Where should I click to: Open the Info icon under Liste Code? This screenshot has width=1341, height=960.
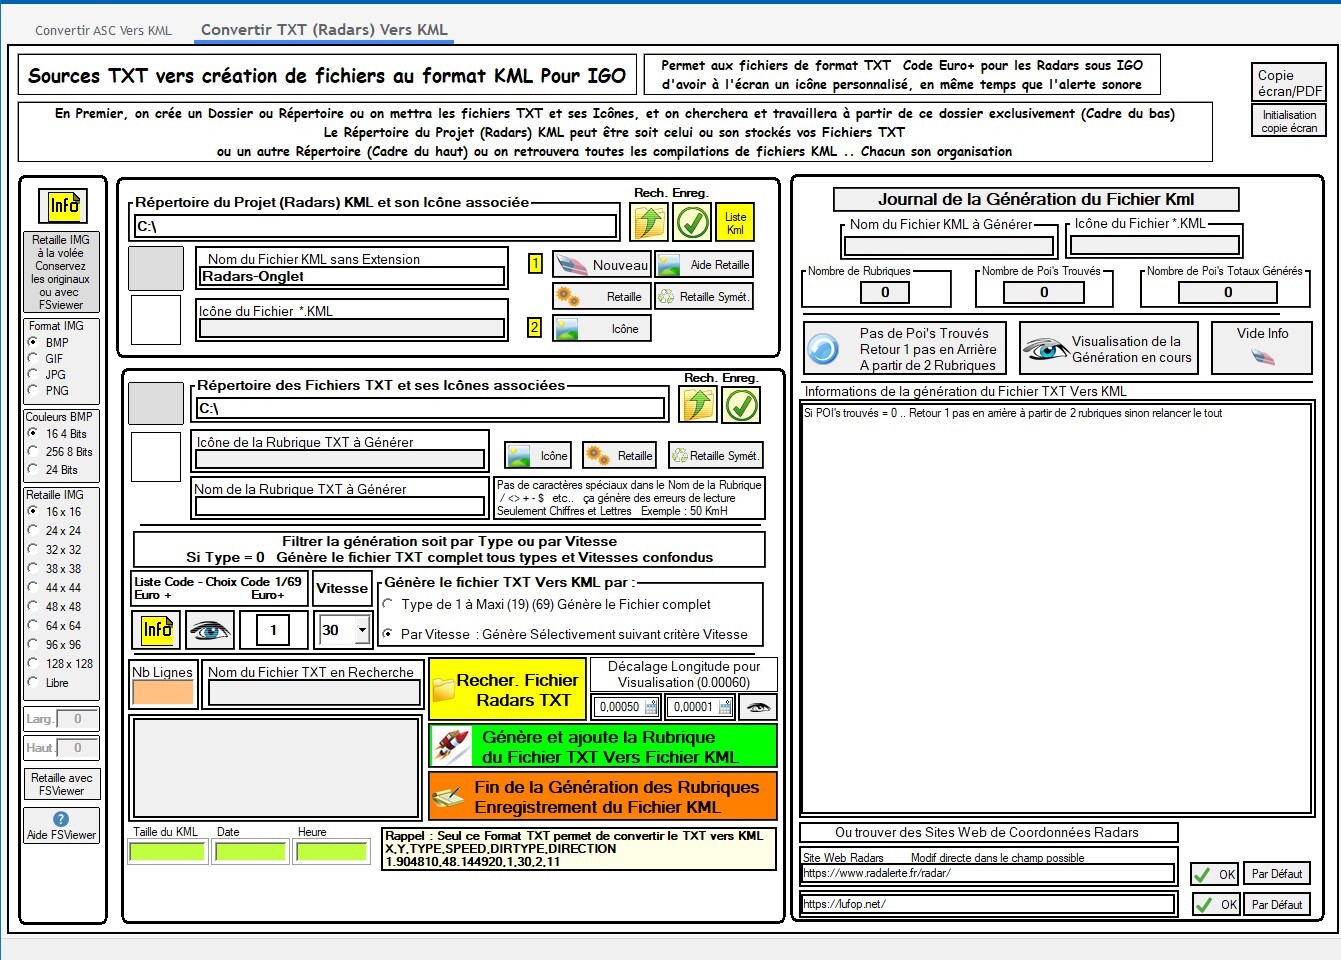tap(156, 629)
